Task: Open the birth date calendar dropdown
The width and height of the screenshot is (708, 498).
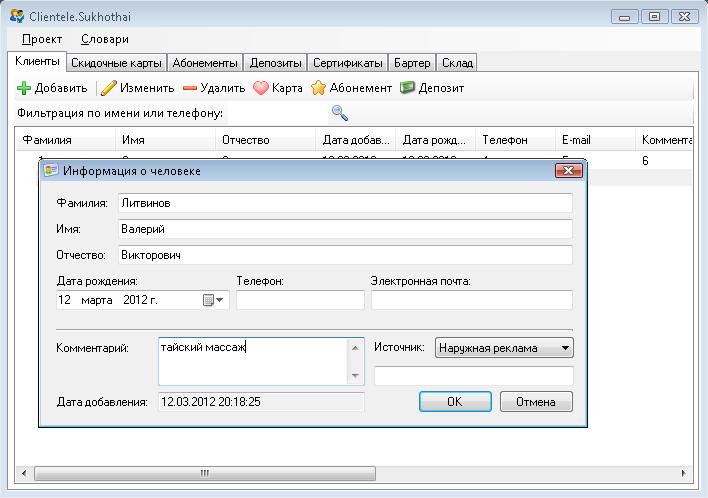Action: tap(214, 300)
